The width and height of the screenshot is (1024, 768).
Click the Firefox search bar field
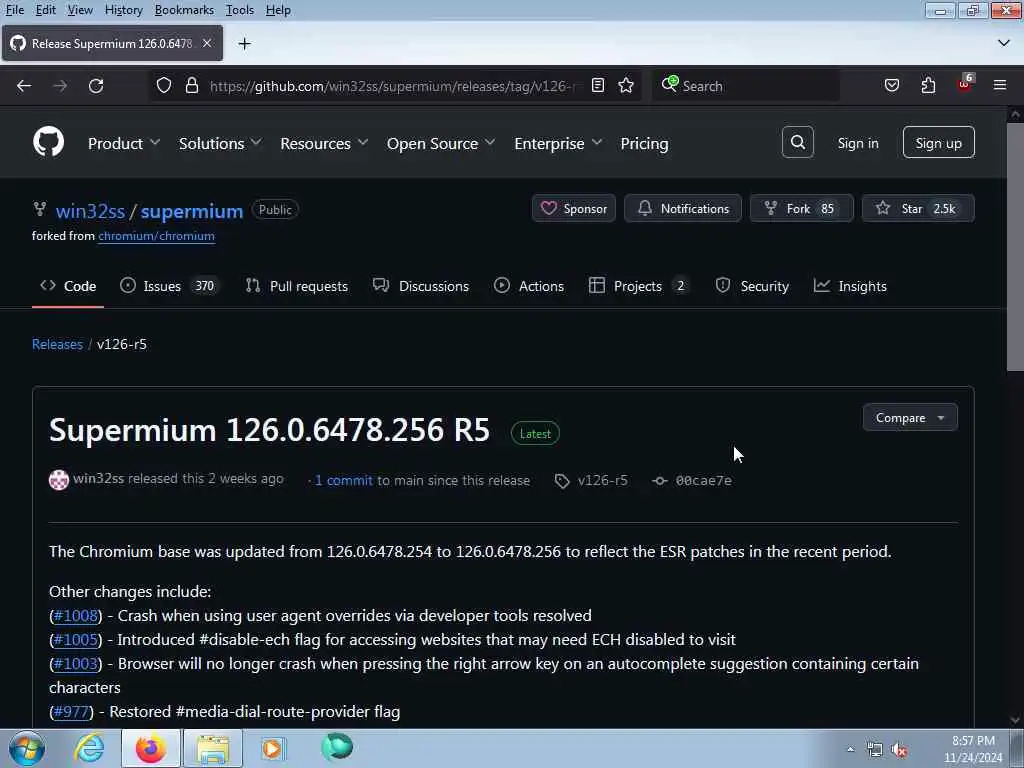[746, 86]
